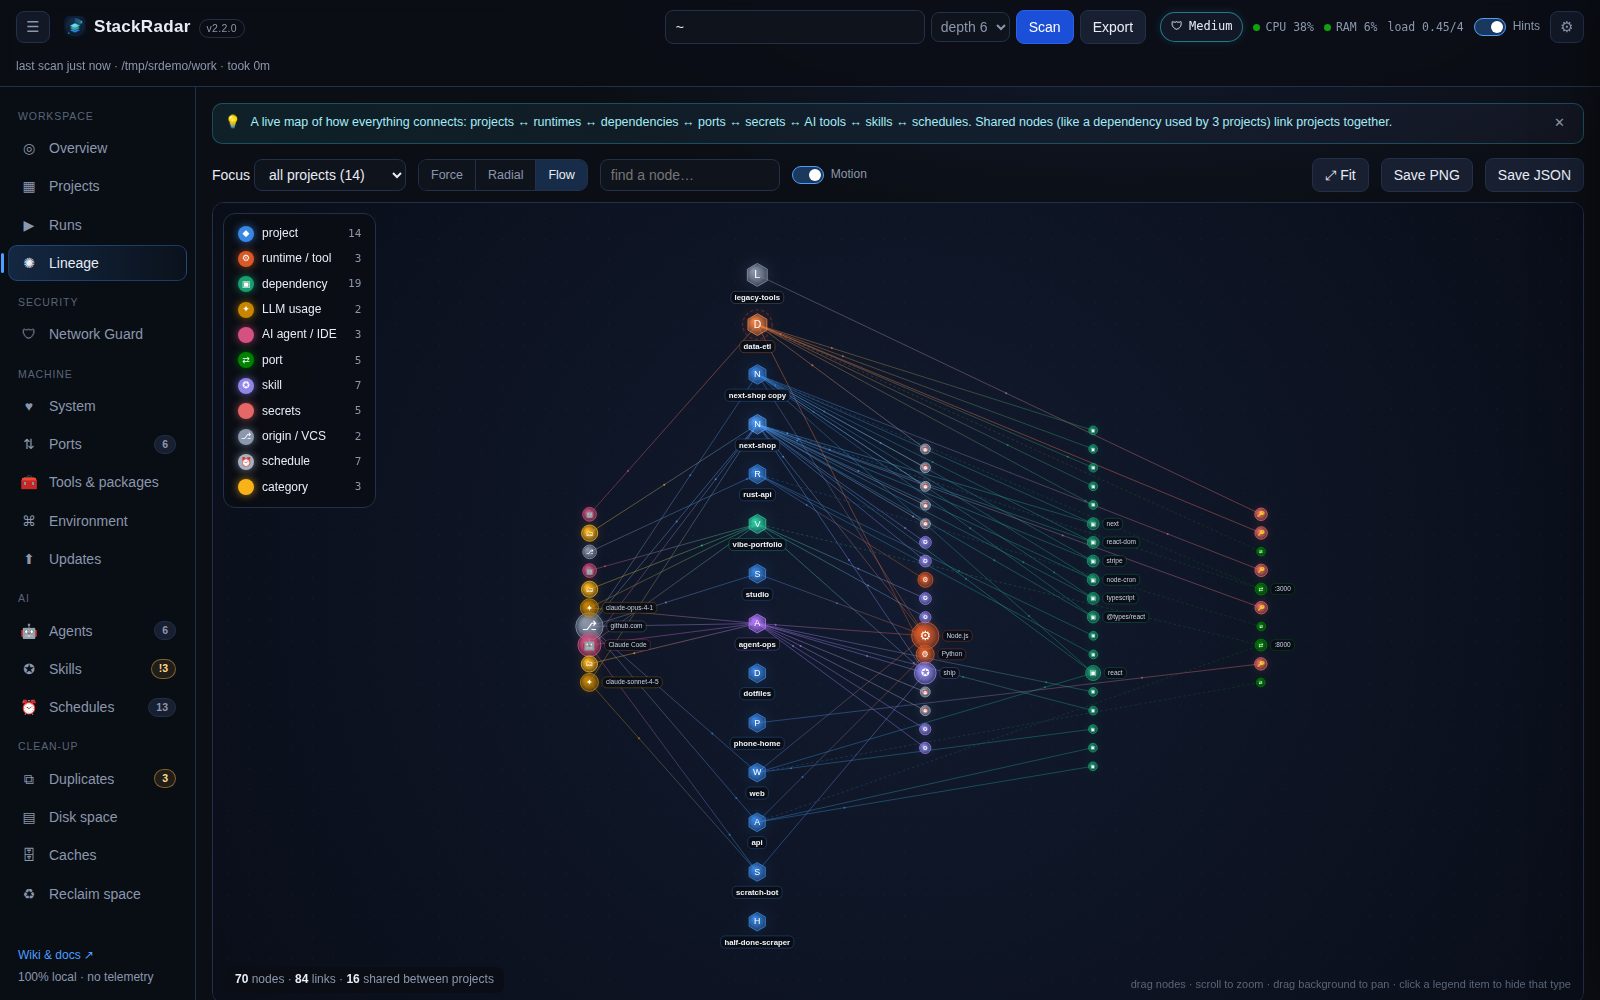Click the rust-api project node
The width and height of the screenshot is (1600, 1000).
click(757, 474)
